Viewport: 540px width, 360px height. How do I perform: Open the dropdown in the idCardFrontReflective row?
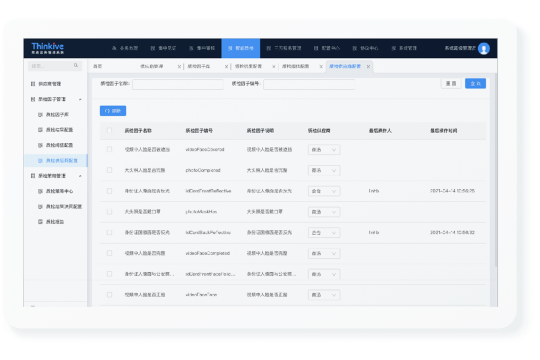pyautogui.click(x=324, y=191)
